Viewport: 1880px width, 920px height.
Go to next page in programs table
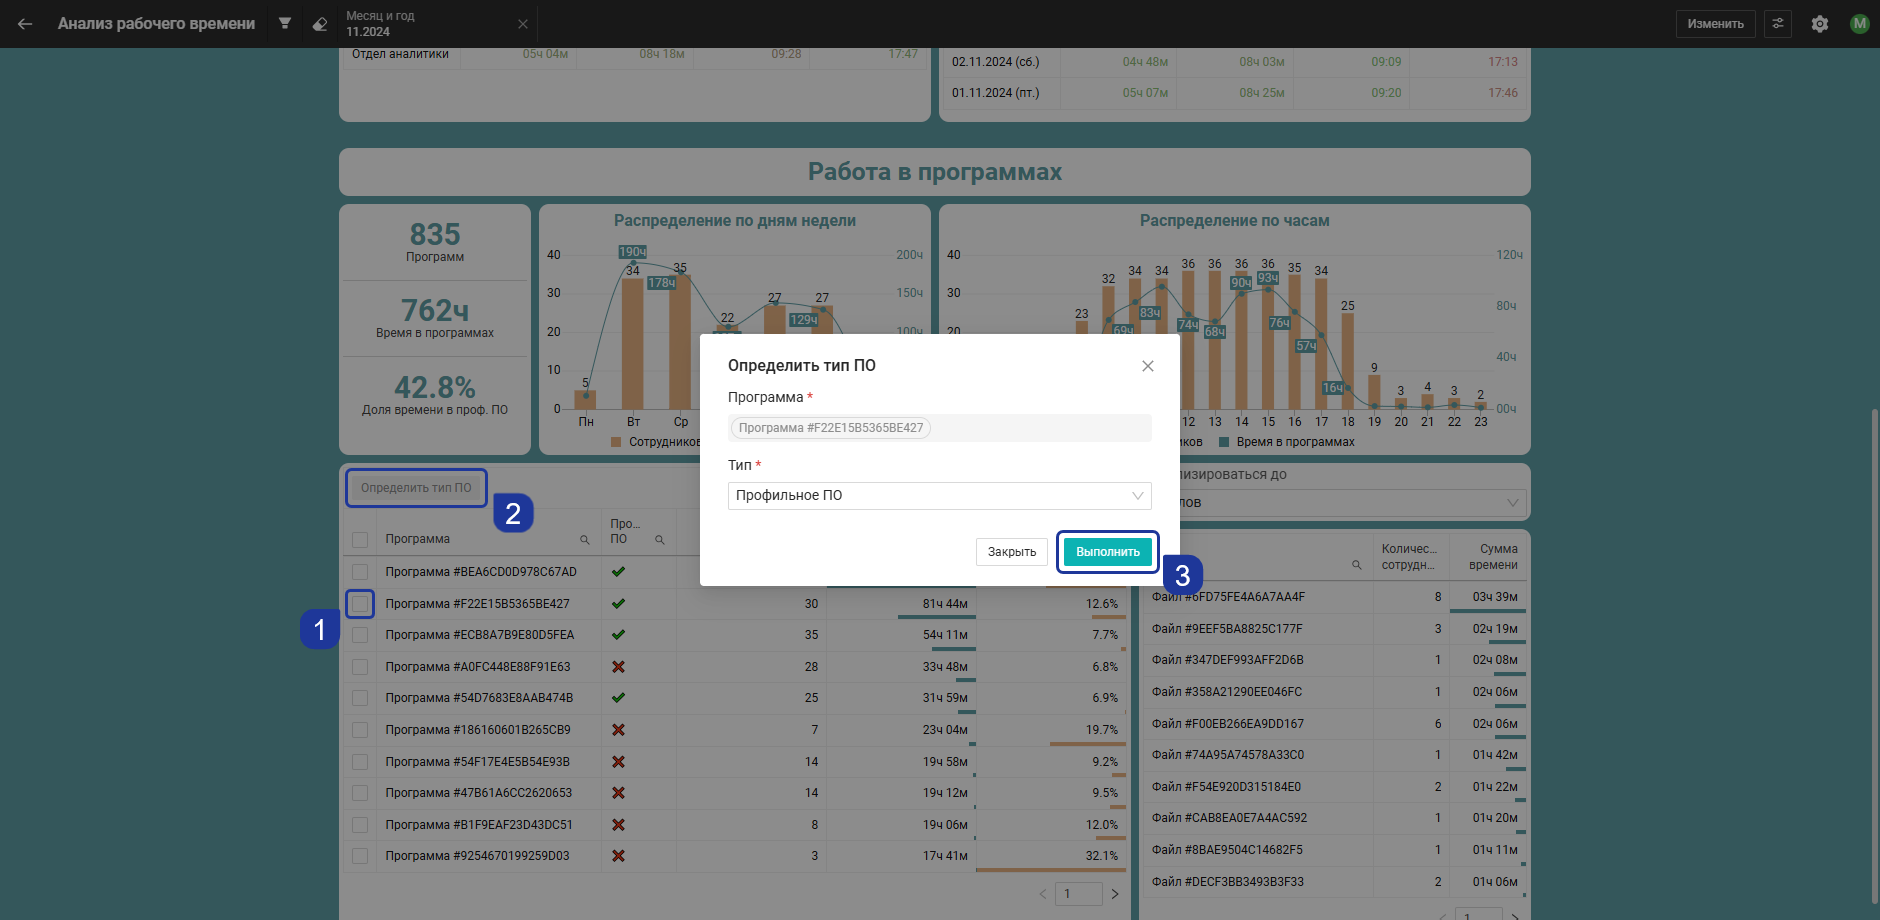1115,894
